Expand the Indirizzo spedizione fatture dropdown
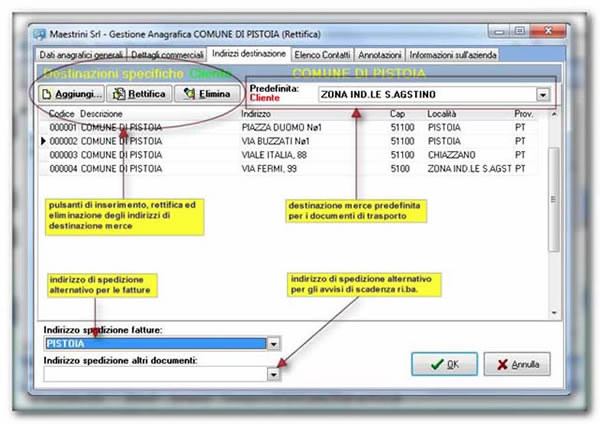Screen dimensions: 600x424 tap(274, 343)
